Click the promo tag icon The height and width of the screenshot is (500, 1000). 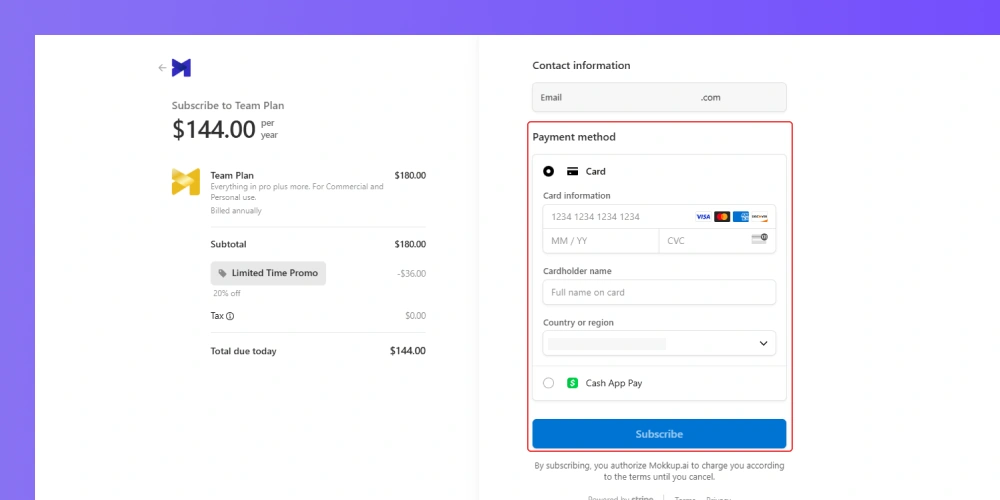click(x=223, y=273)
